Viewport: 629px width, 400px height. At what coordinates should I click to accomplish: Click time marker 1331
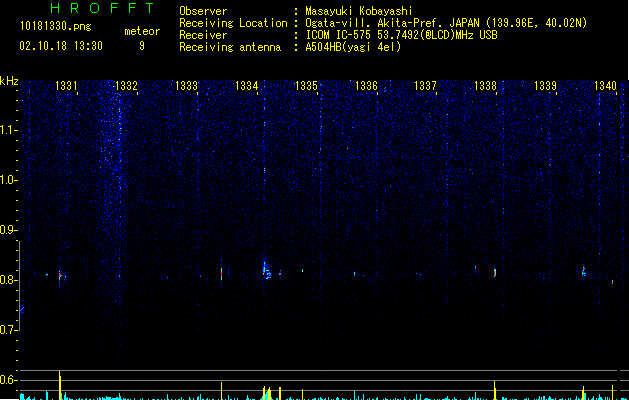tap(66, 85)
